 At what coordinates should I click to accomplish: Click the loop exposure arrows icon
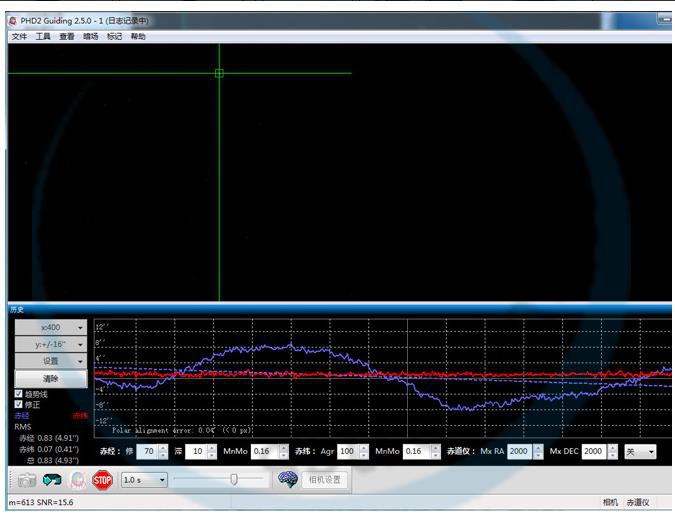click(x=52, y=480)
